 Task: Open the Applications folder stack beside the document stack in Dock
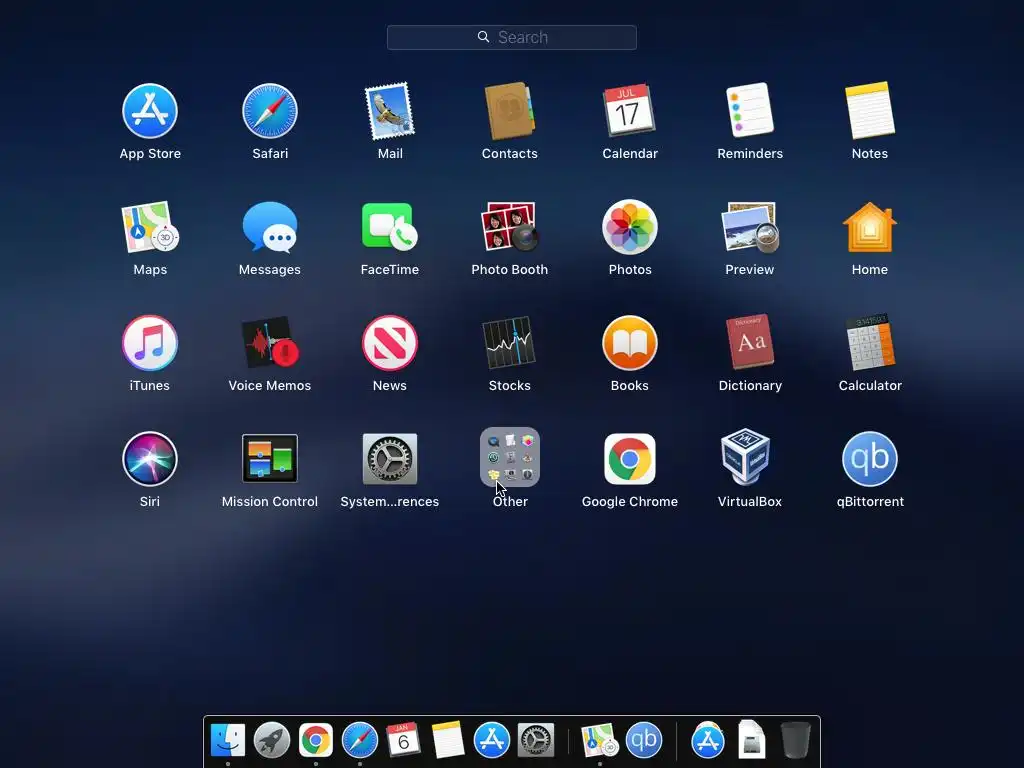708,740
